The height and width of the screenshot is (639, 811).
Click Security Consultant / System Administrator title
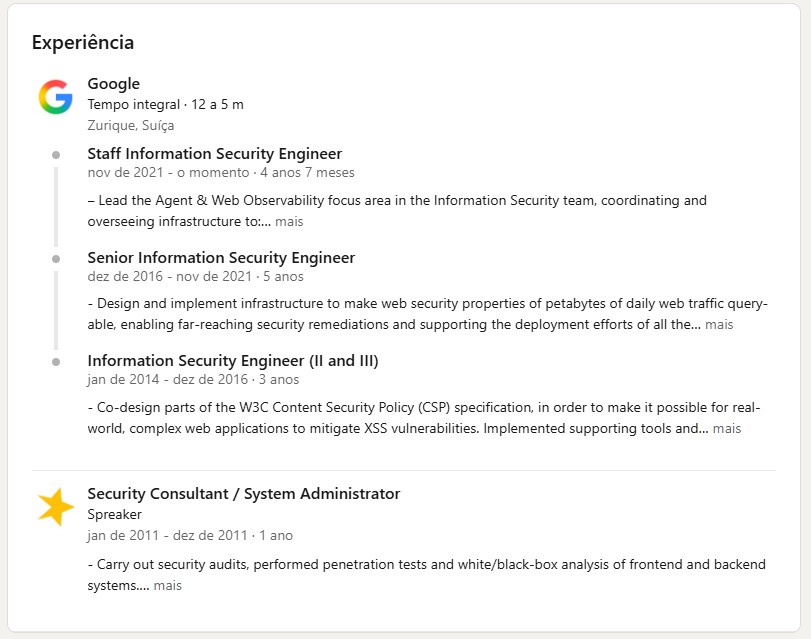[244, 494]
